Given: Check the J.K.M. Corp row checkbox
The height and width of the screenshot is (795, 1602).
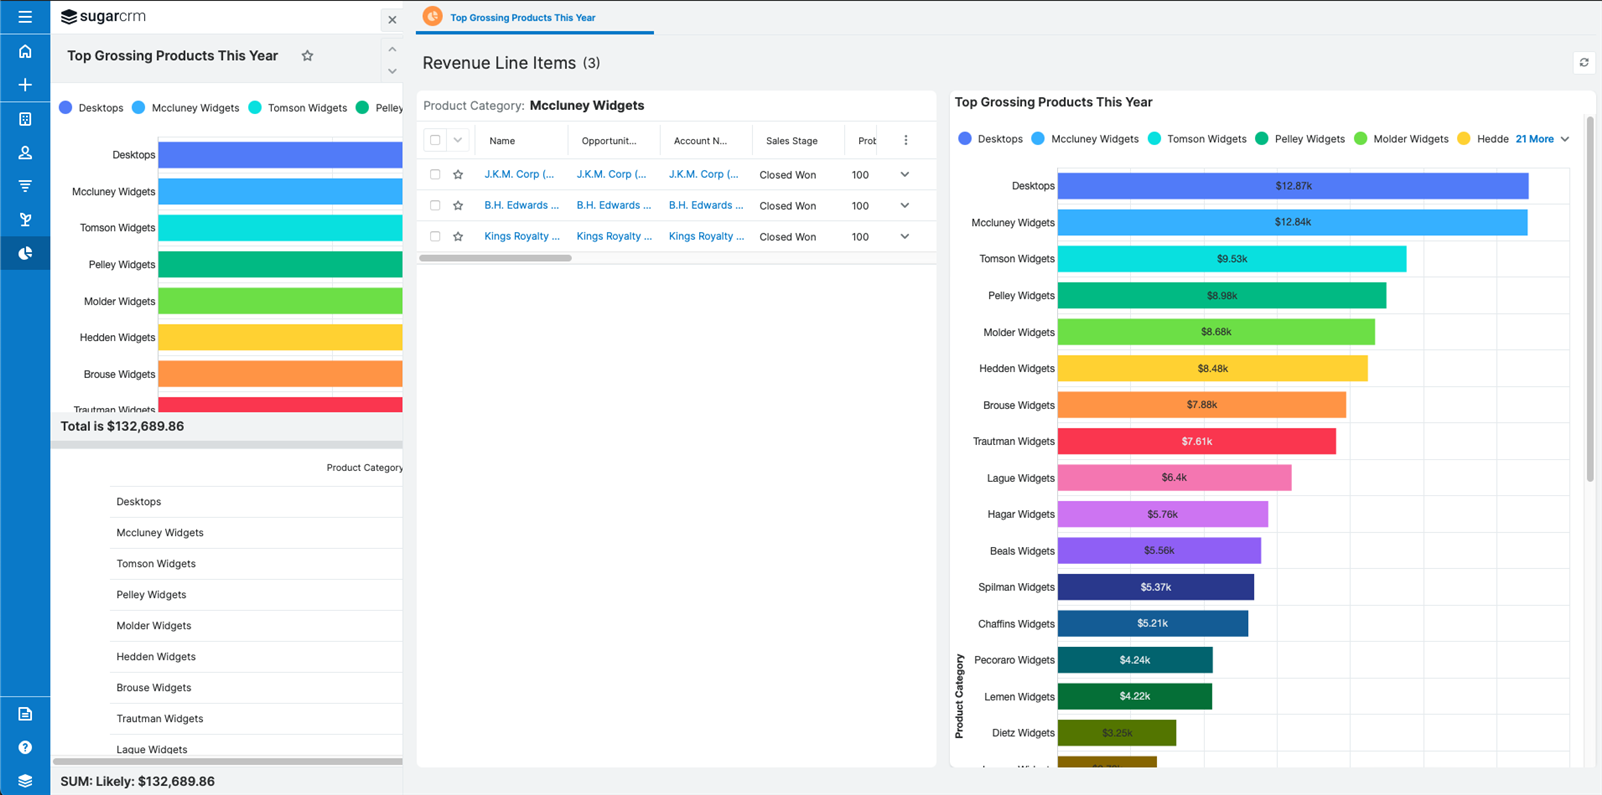Looking at the screenshot, I should tap(435, 175).
